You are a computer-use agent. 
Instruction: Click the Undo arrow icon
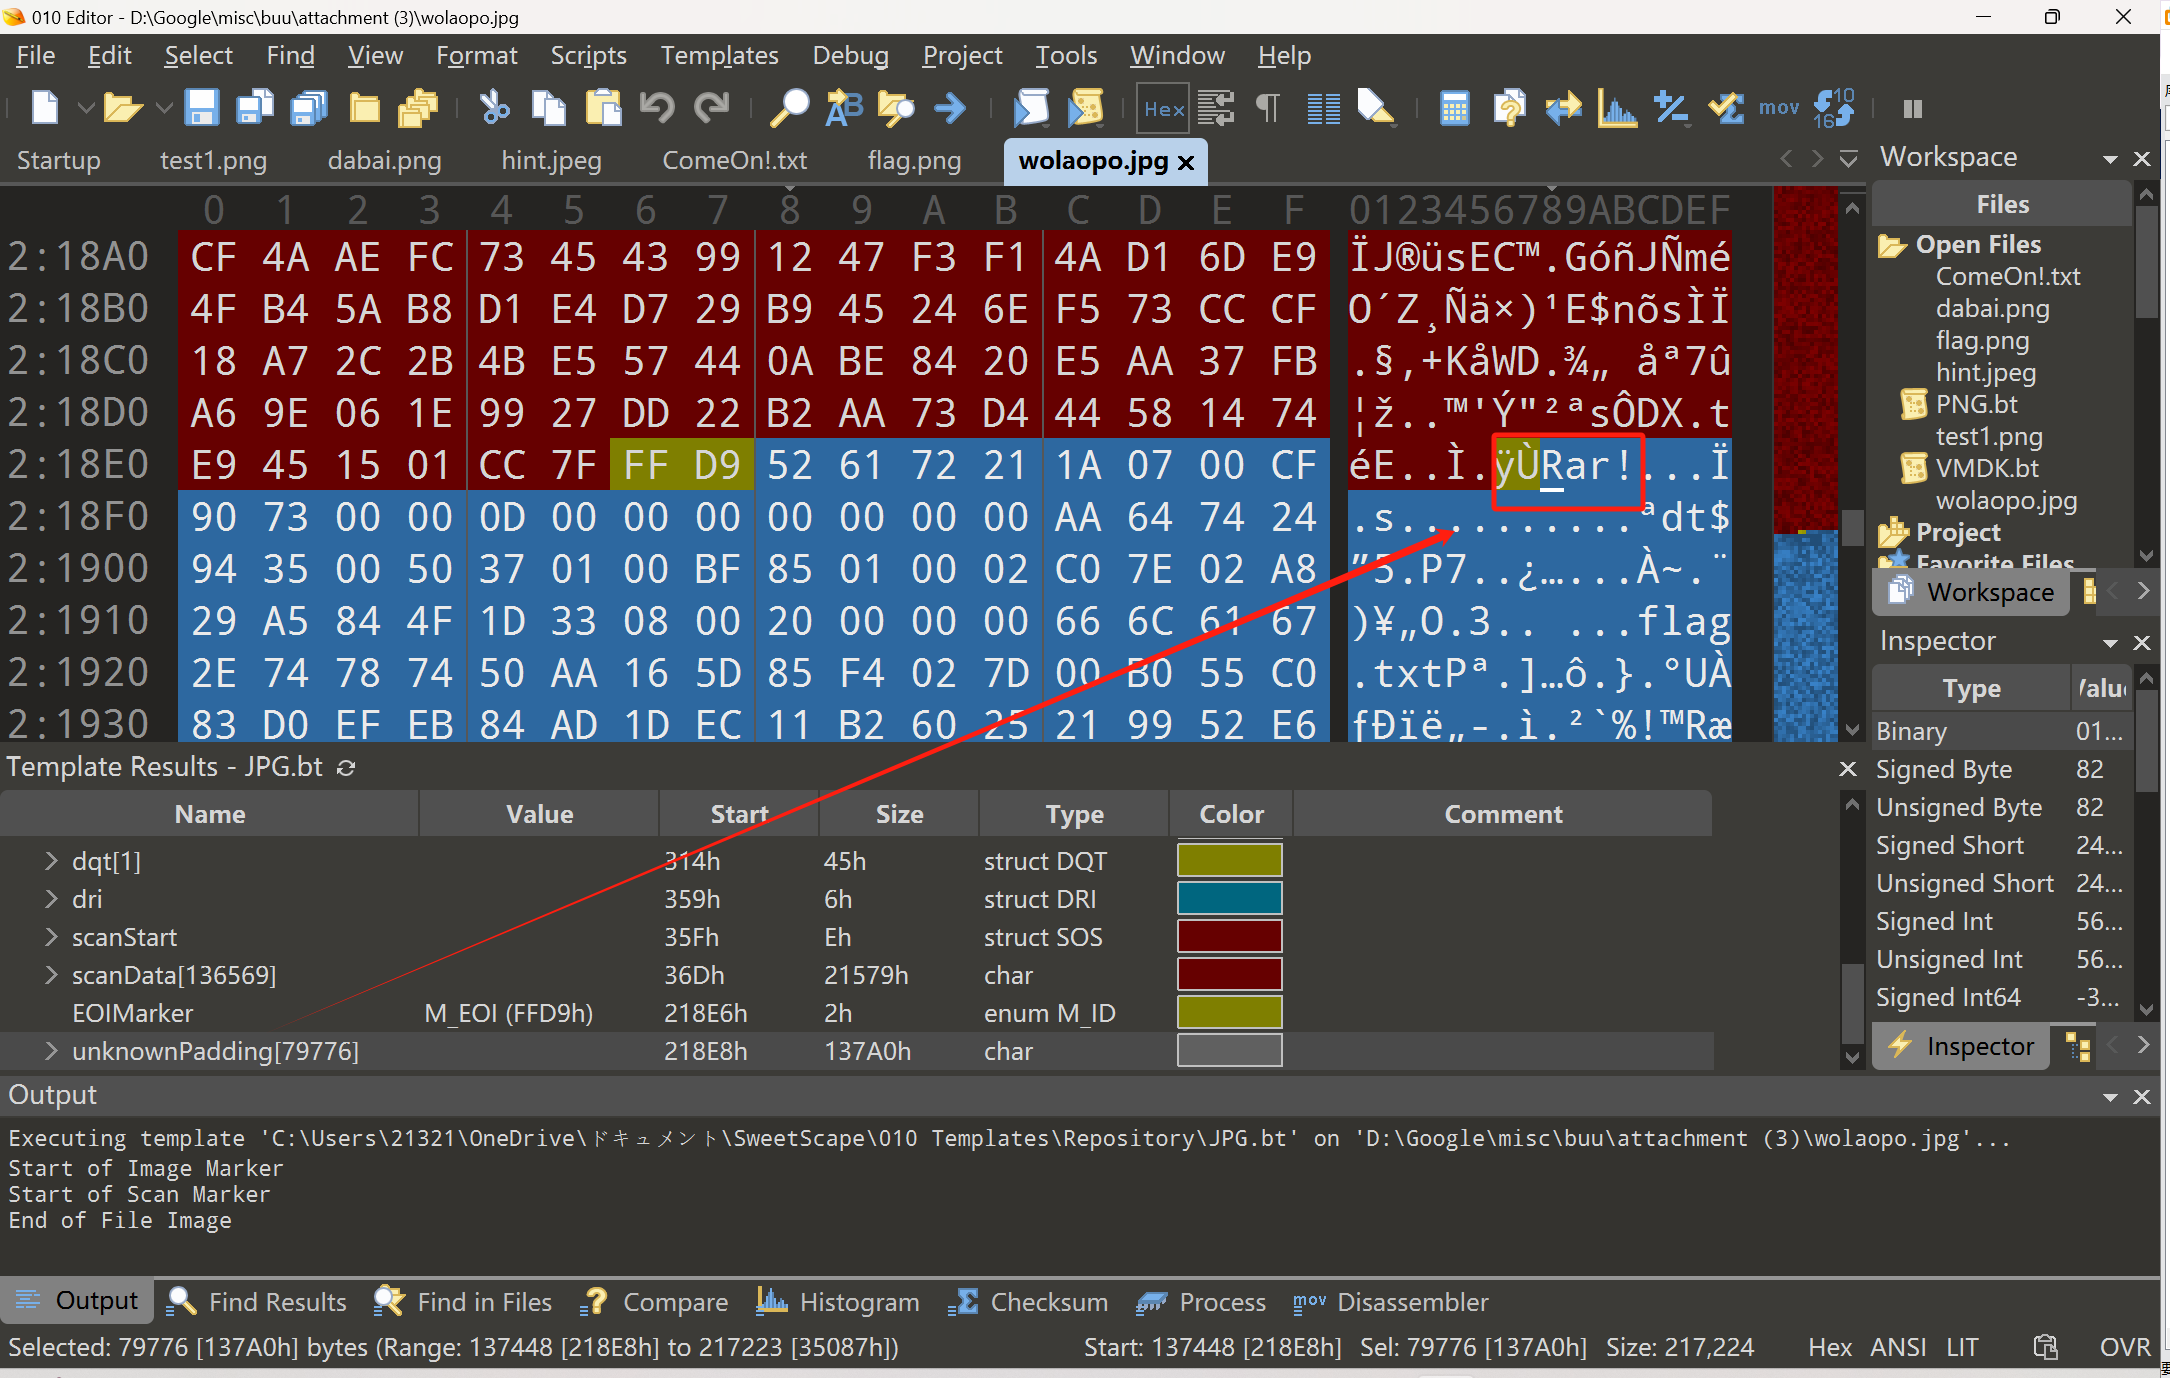coord(657,107)
